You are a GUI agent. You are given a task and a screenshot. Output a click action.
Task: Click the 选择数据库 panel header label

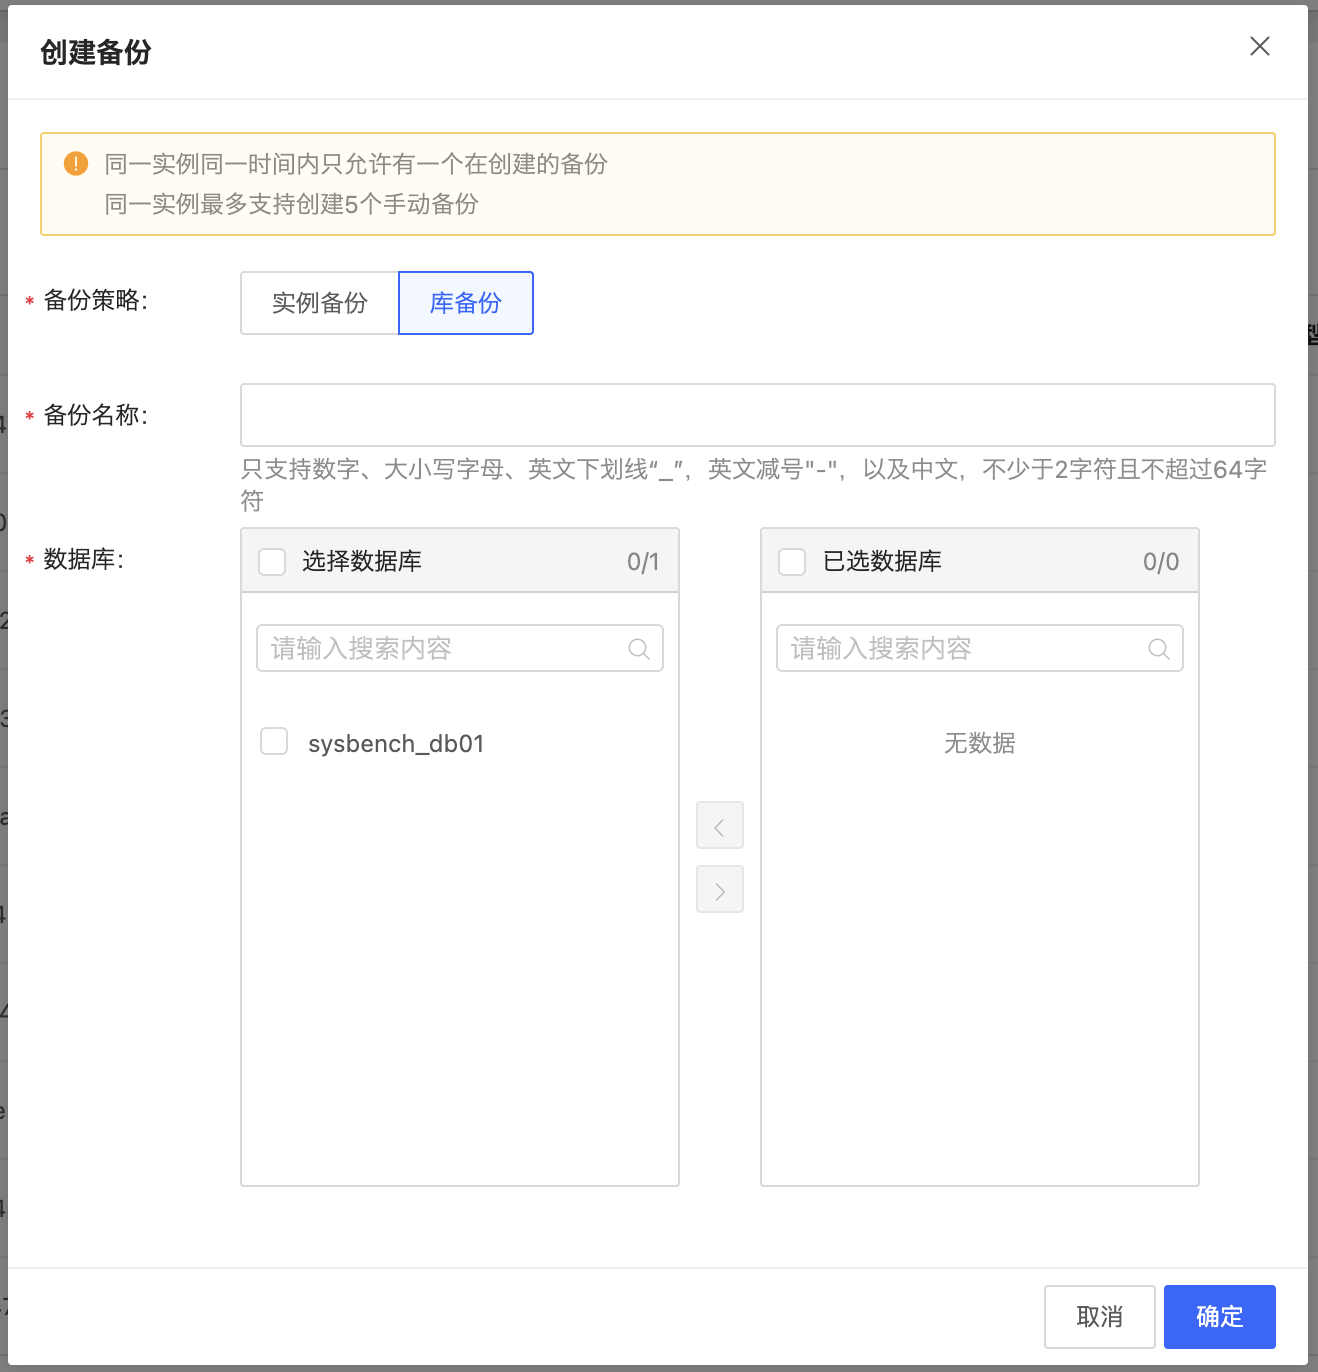click(362, 561)
